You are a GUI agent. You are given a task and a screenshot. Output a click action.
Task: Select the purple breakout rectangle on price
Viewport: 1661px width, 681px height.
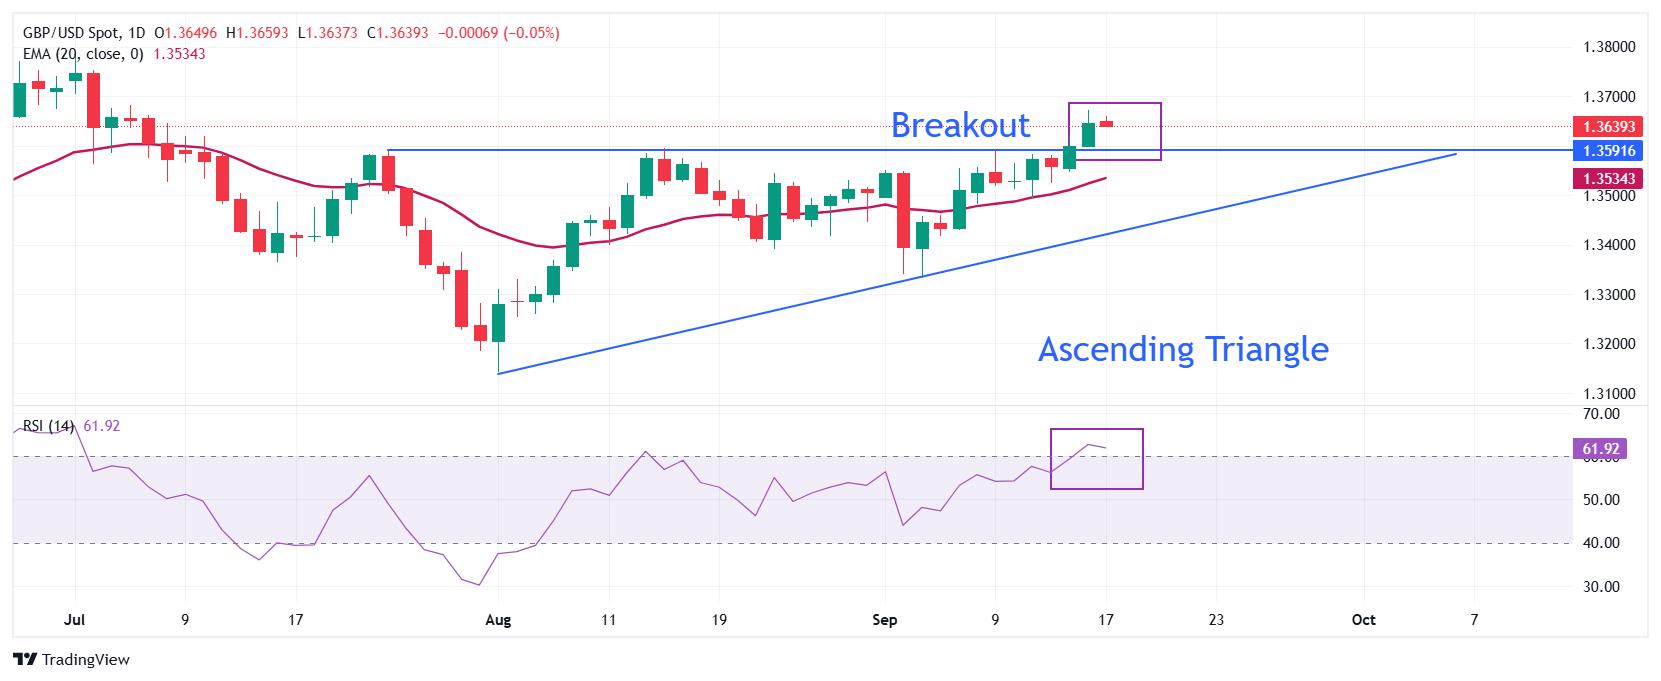click(x=1115, y=131)
